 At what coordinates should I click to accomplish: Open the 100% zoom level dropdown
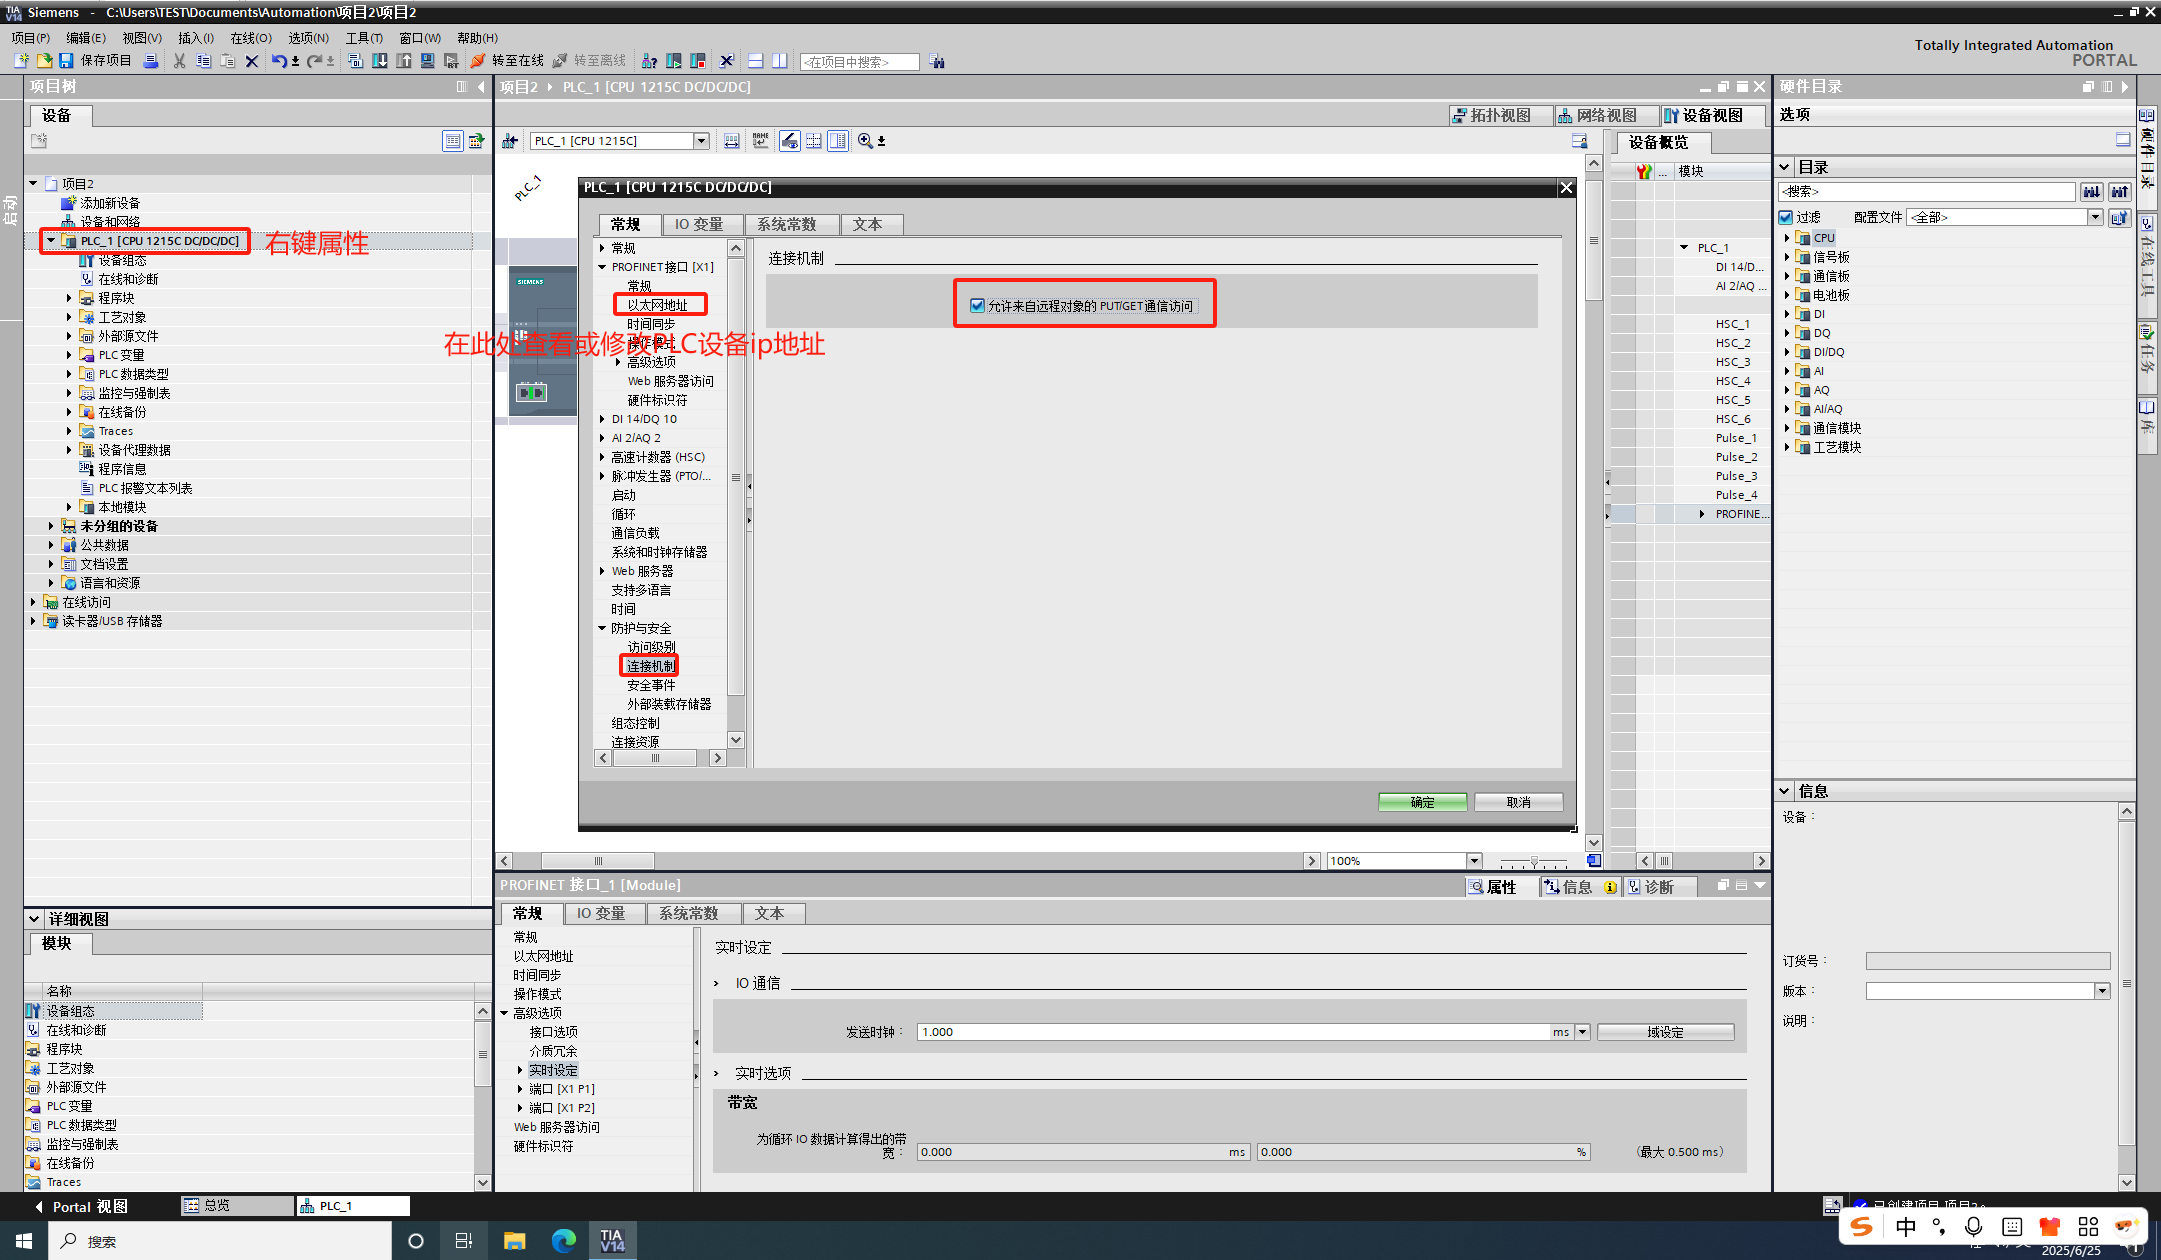1473,861
